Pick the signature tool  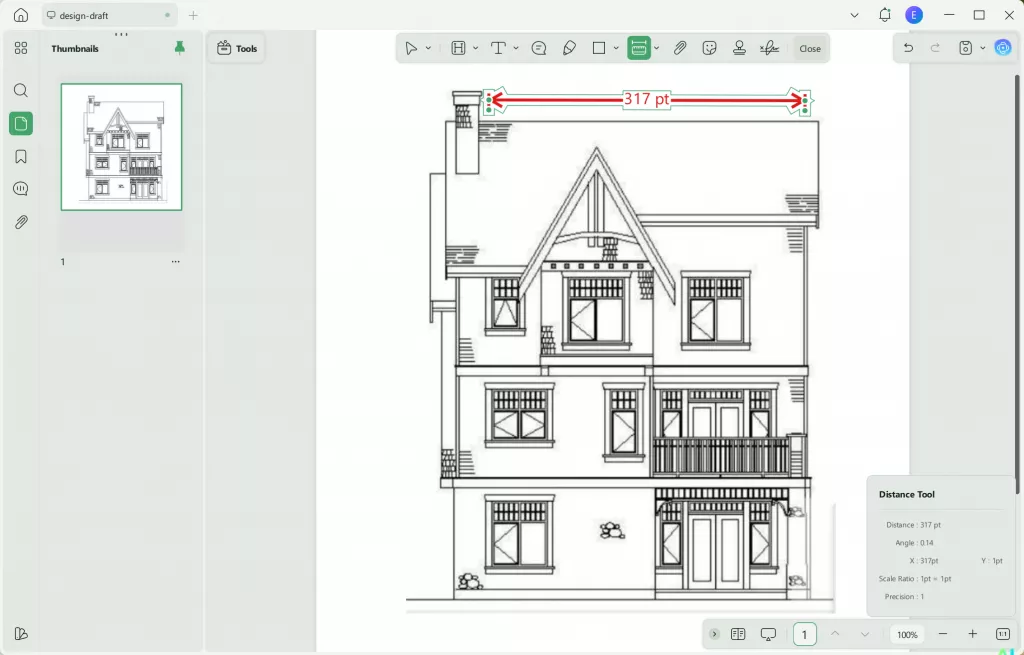coord(769,48)
